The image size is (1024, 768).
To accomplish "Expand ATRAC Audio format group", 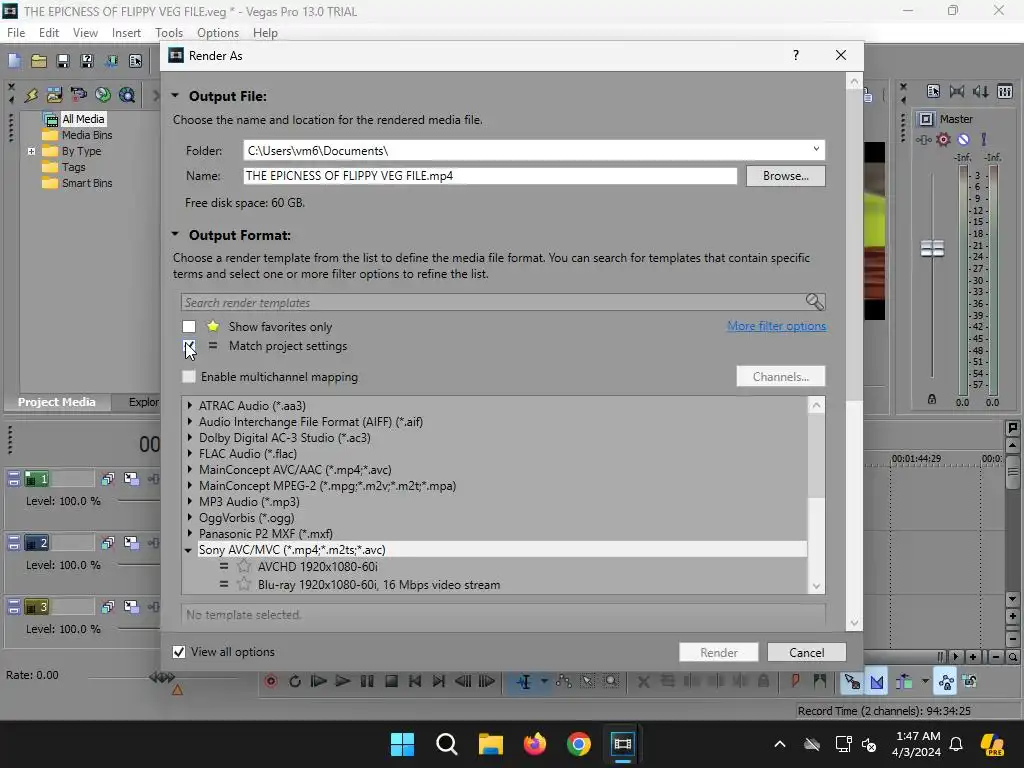I will point(189,405).
